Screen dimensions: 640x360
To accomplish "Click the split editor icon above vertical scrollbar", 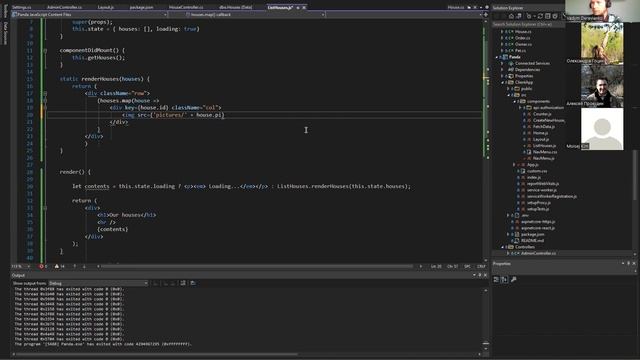I will click(x=486, y=14).
